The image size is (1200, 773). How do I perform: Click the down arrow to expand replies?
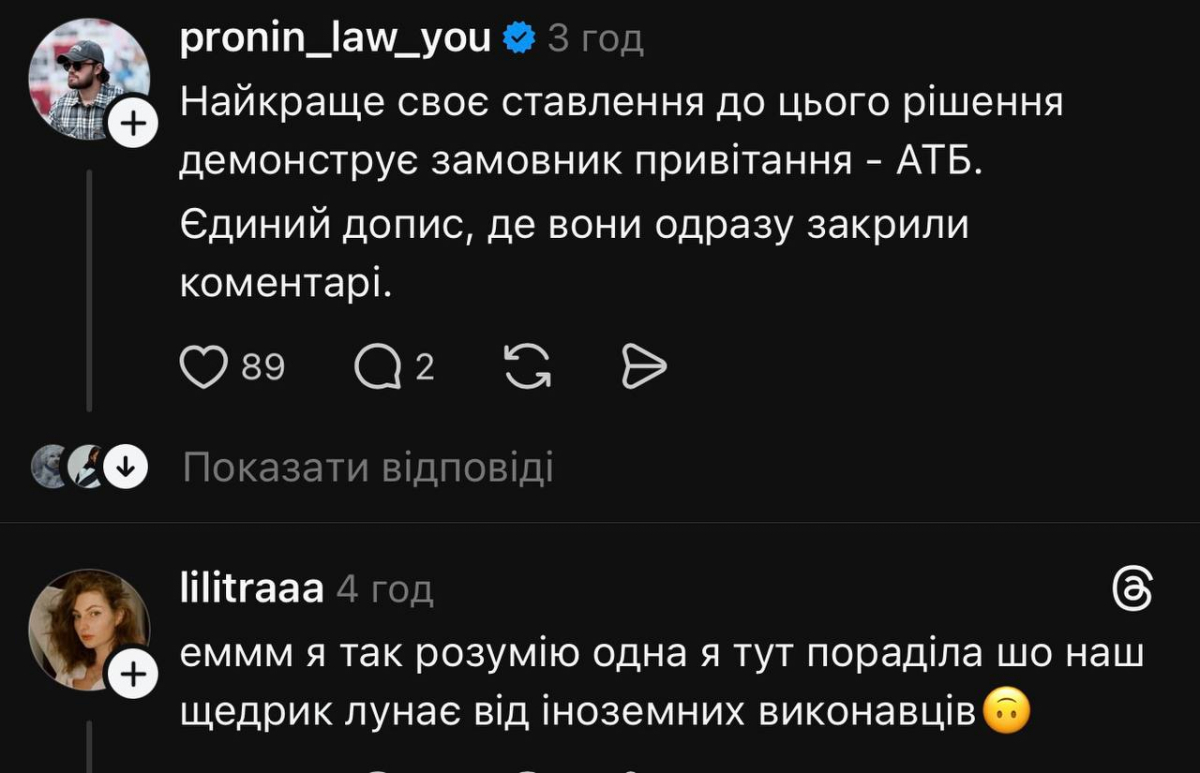[126, 466]
